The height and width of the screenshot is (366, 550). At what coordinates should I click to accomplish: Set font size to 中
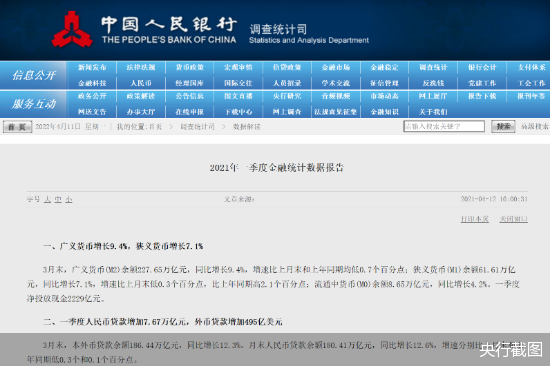pos(58,199)
